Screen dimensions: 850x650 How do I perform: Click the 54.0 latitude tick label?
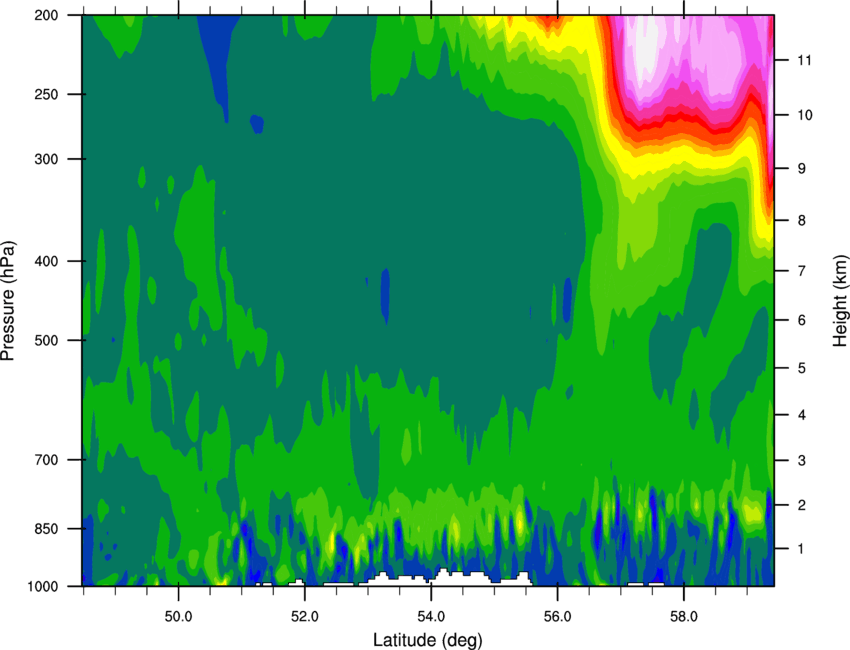tap(432, 616)
